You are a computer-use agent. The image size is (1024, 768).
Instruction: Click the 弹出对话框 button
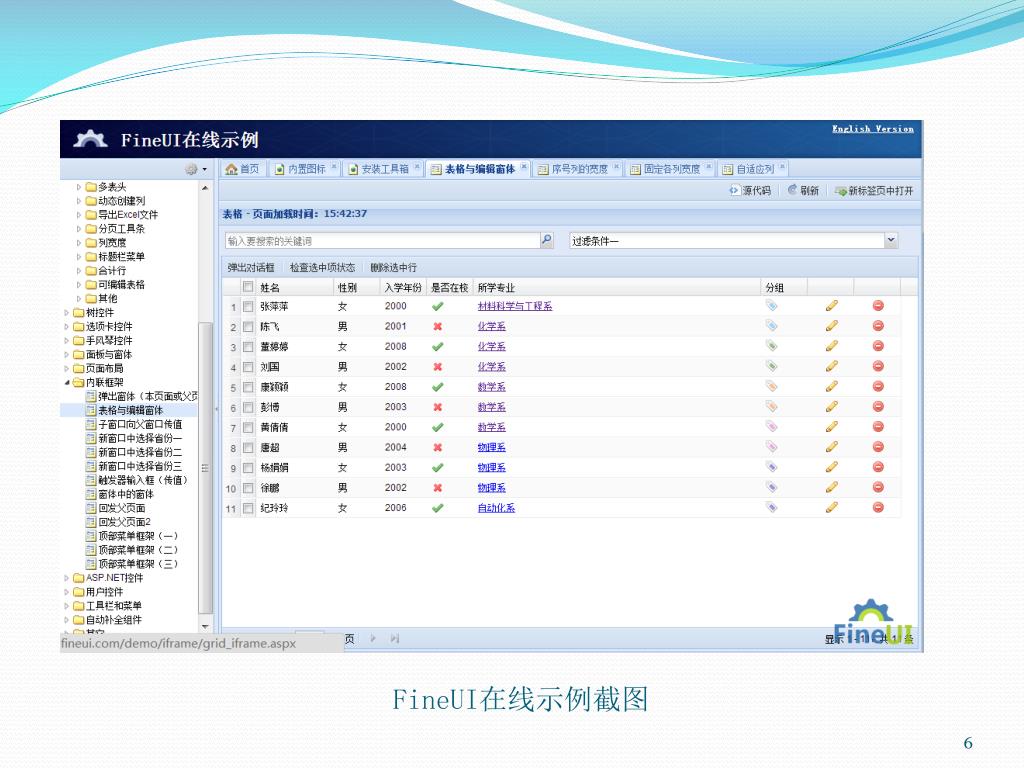pos(251,268)
